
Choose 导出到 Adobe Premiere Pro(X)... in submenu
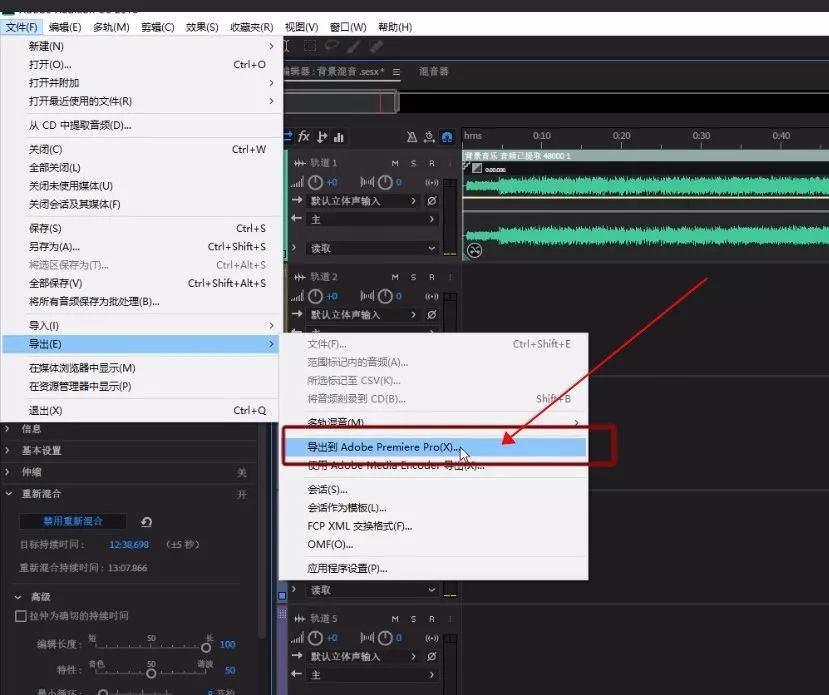click(385, 447)
